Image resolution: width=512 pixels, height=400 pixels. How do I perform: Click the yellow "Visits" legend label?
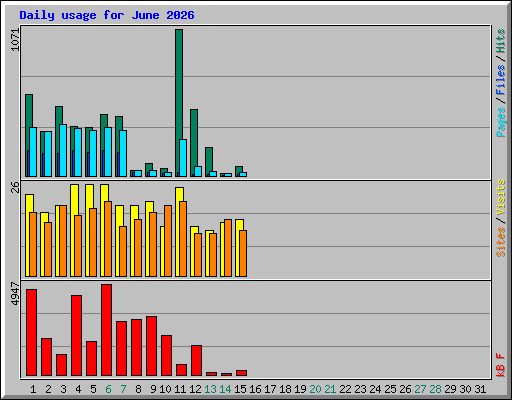(501, 197)
